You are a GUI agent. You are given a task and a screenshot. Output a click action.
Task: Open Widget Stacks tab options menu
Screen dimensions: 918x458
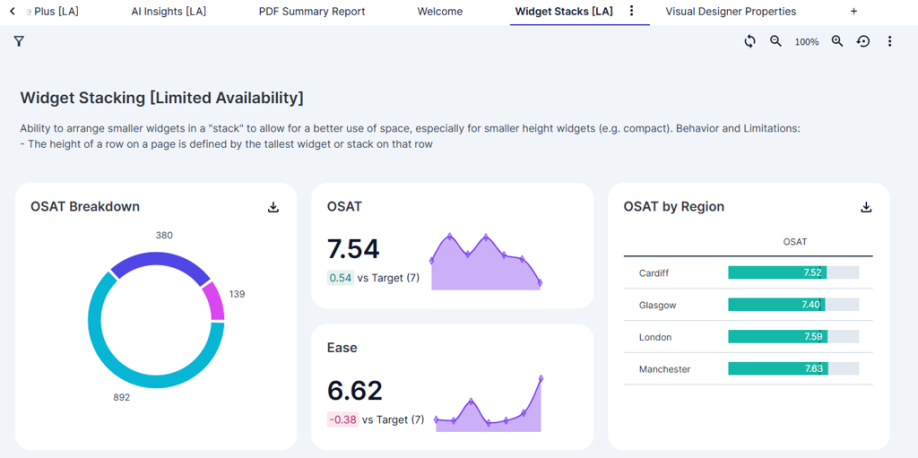click(631, 11)
